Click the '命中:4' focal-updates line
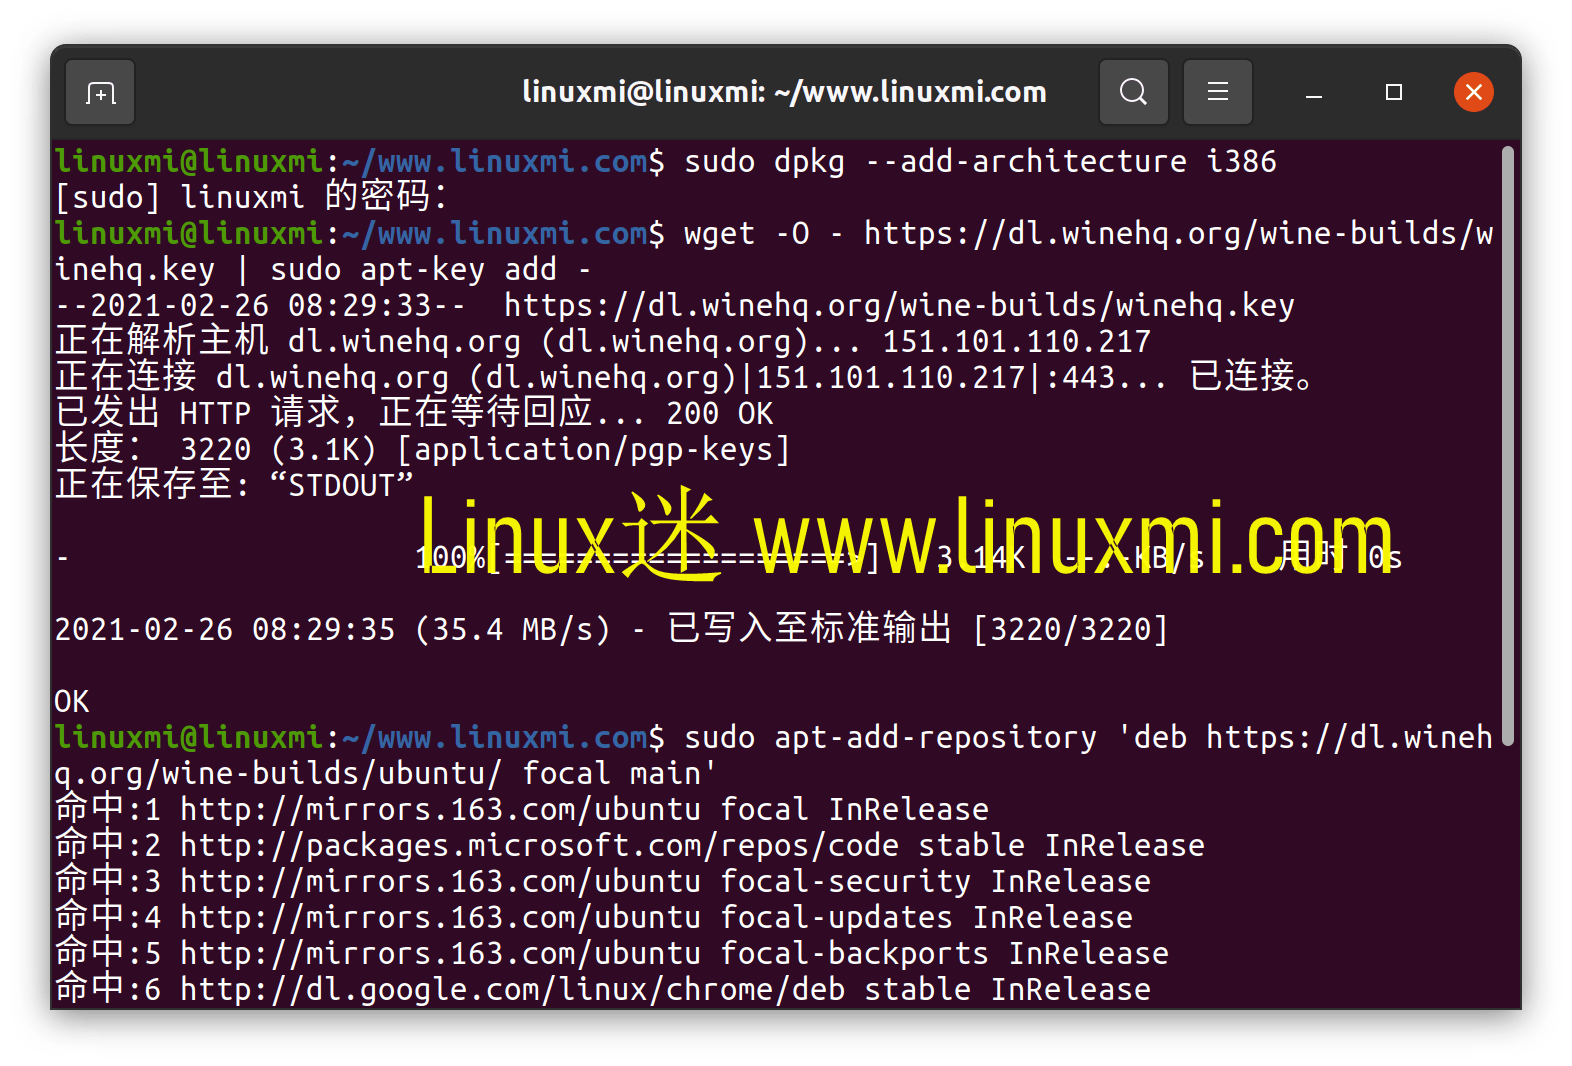 pyautogui.click(x=594, y=918)
